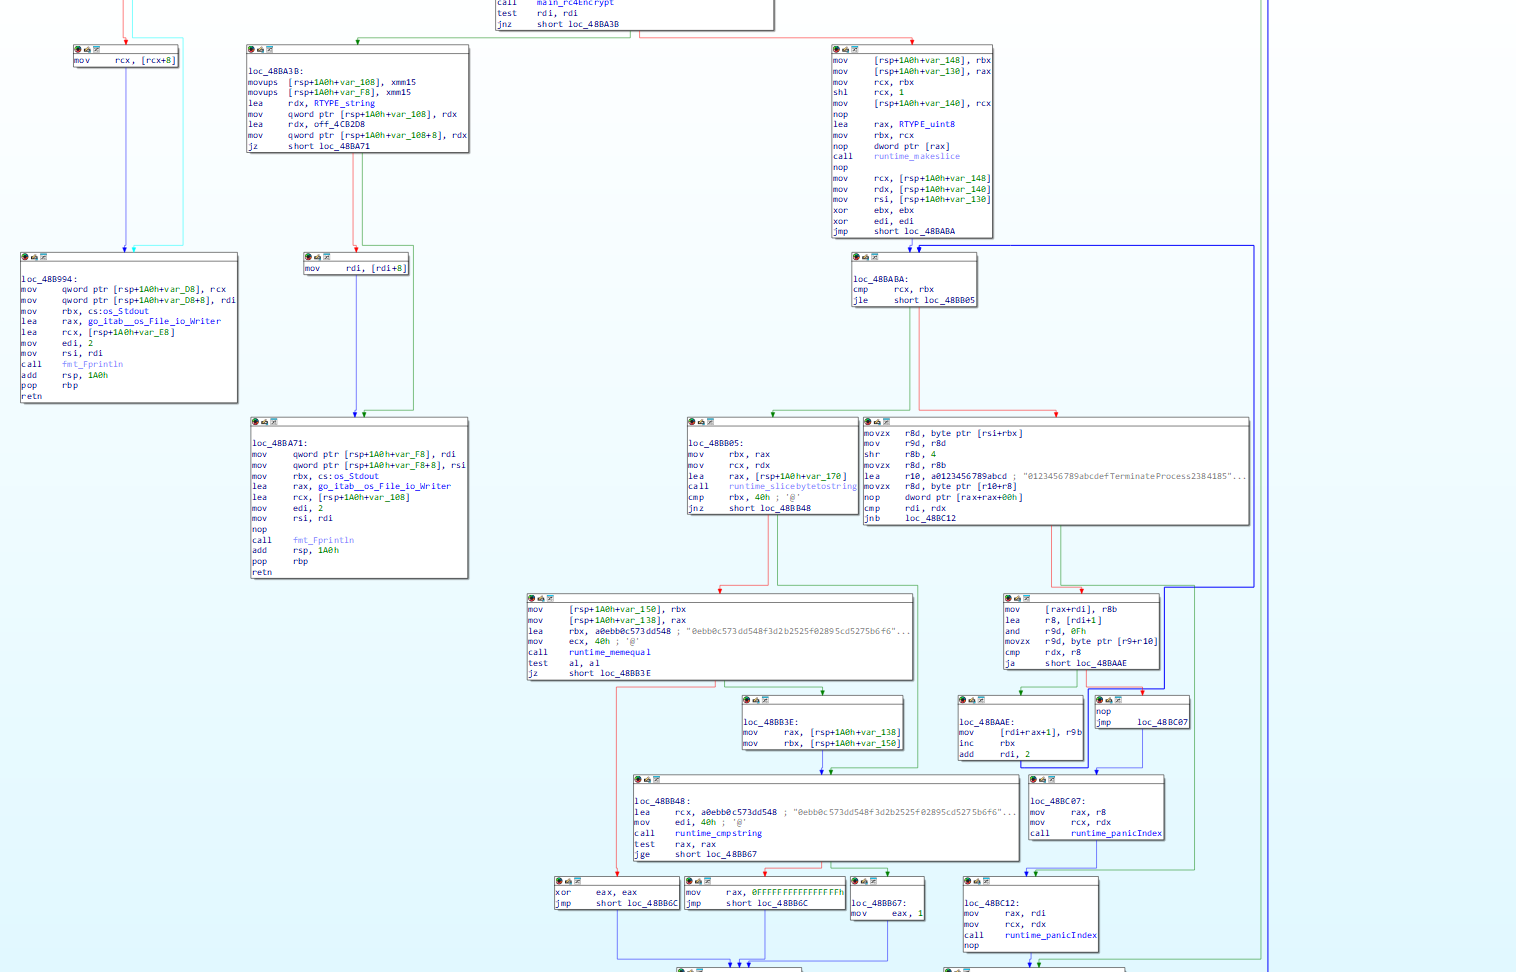Set node color of runtime_memequal block
Image resolution: width=1516 pixels, height=972 pixels.
[532, 598]
